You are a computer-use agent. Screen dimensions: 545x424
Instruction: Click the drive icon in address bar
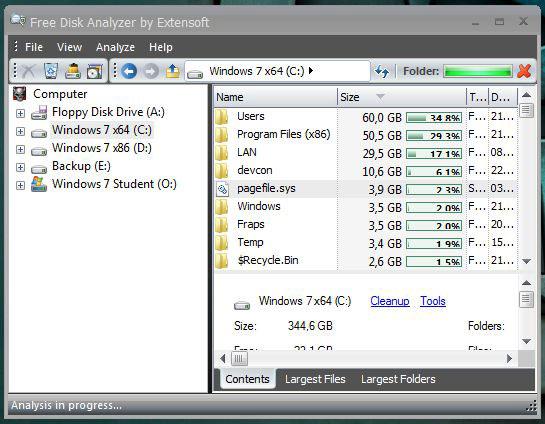195,74
